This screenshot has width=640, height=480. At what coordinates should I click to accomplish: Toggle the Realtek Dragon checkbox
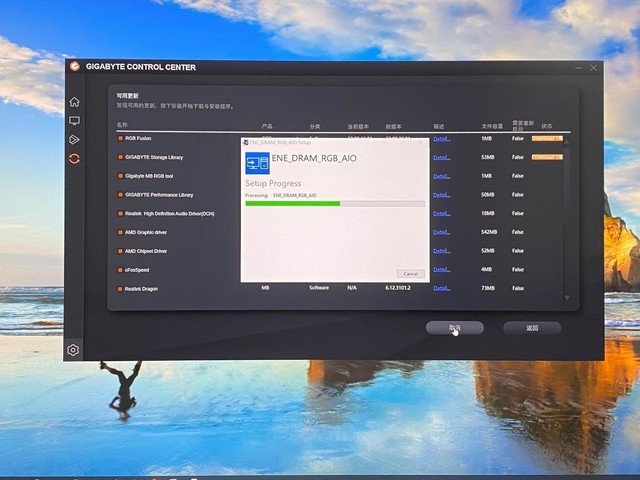tap(120, 289)
